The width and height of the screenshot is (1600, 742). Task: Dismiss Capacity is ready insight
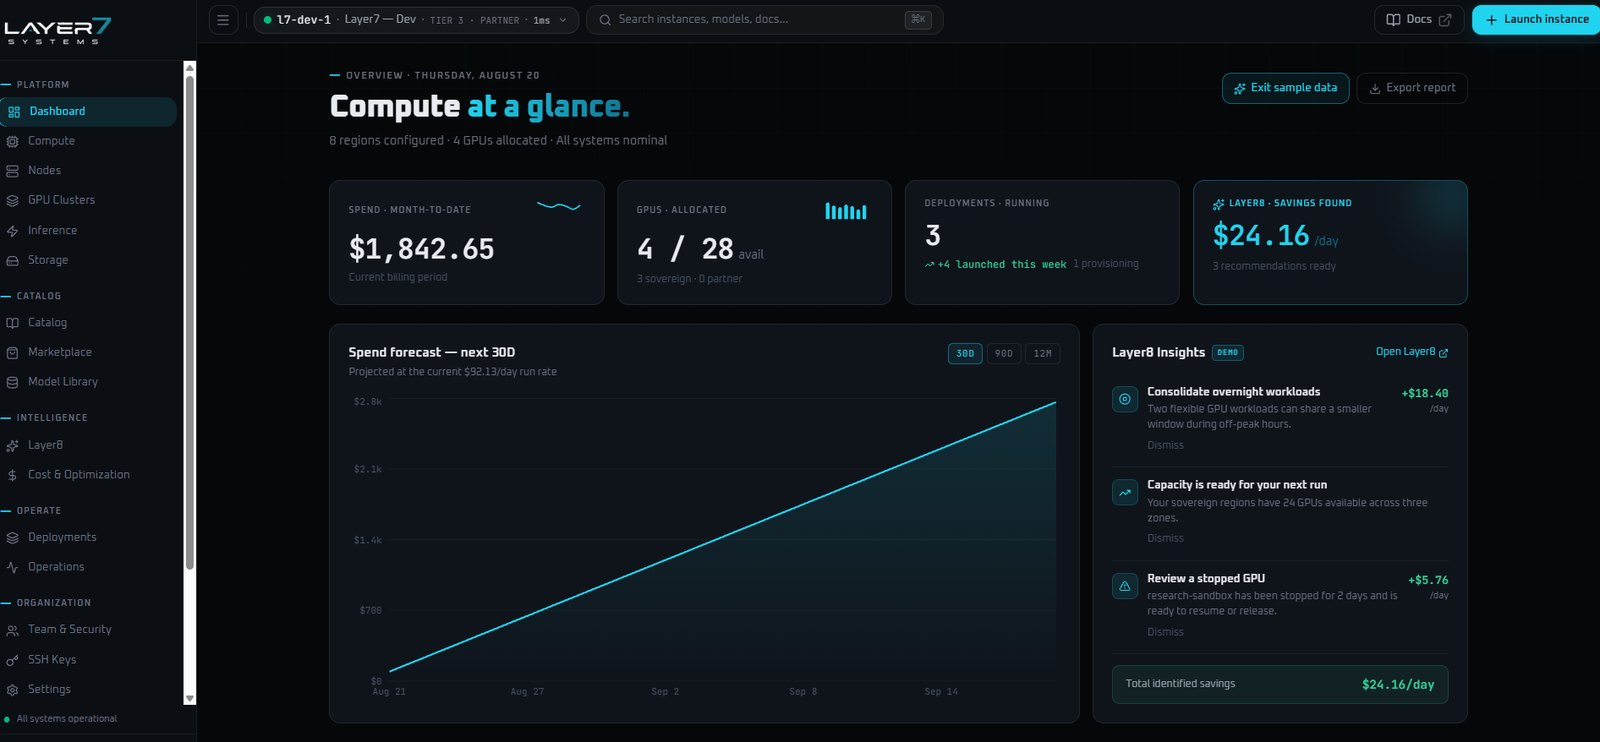(1165, 539)
